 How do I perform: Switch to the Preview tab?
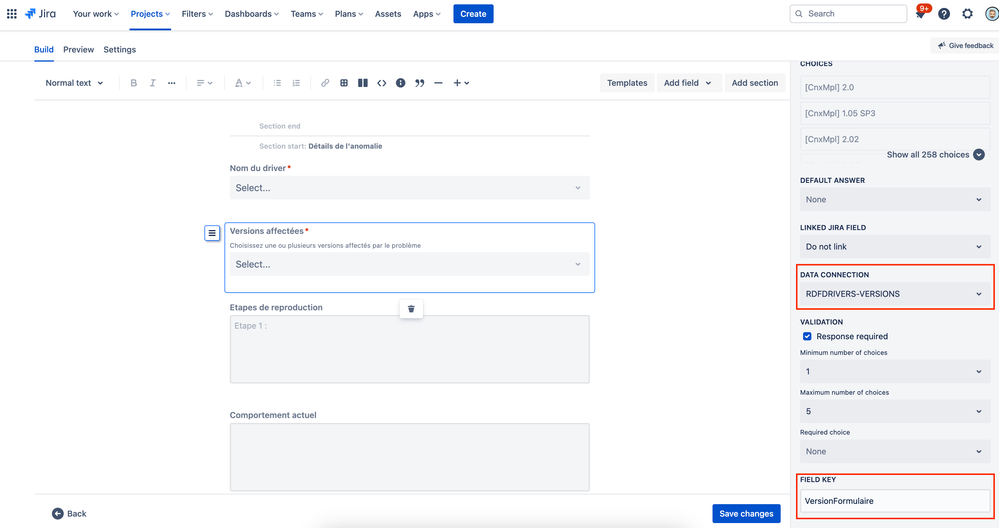78,50
